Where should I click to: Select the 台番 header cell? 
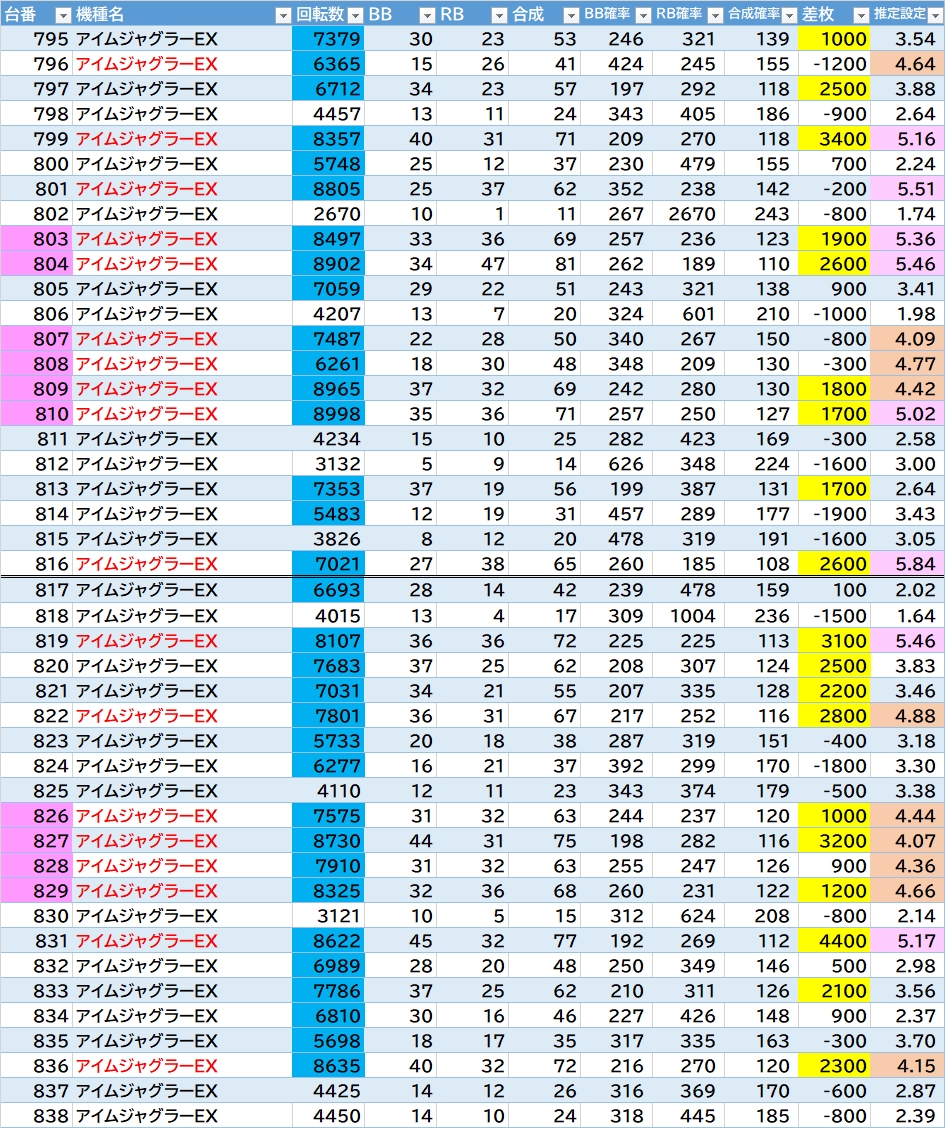tap(36, 14)
